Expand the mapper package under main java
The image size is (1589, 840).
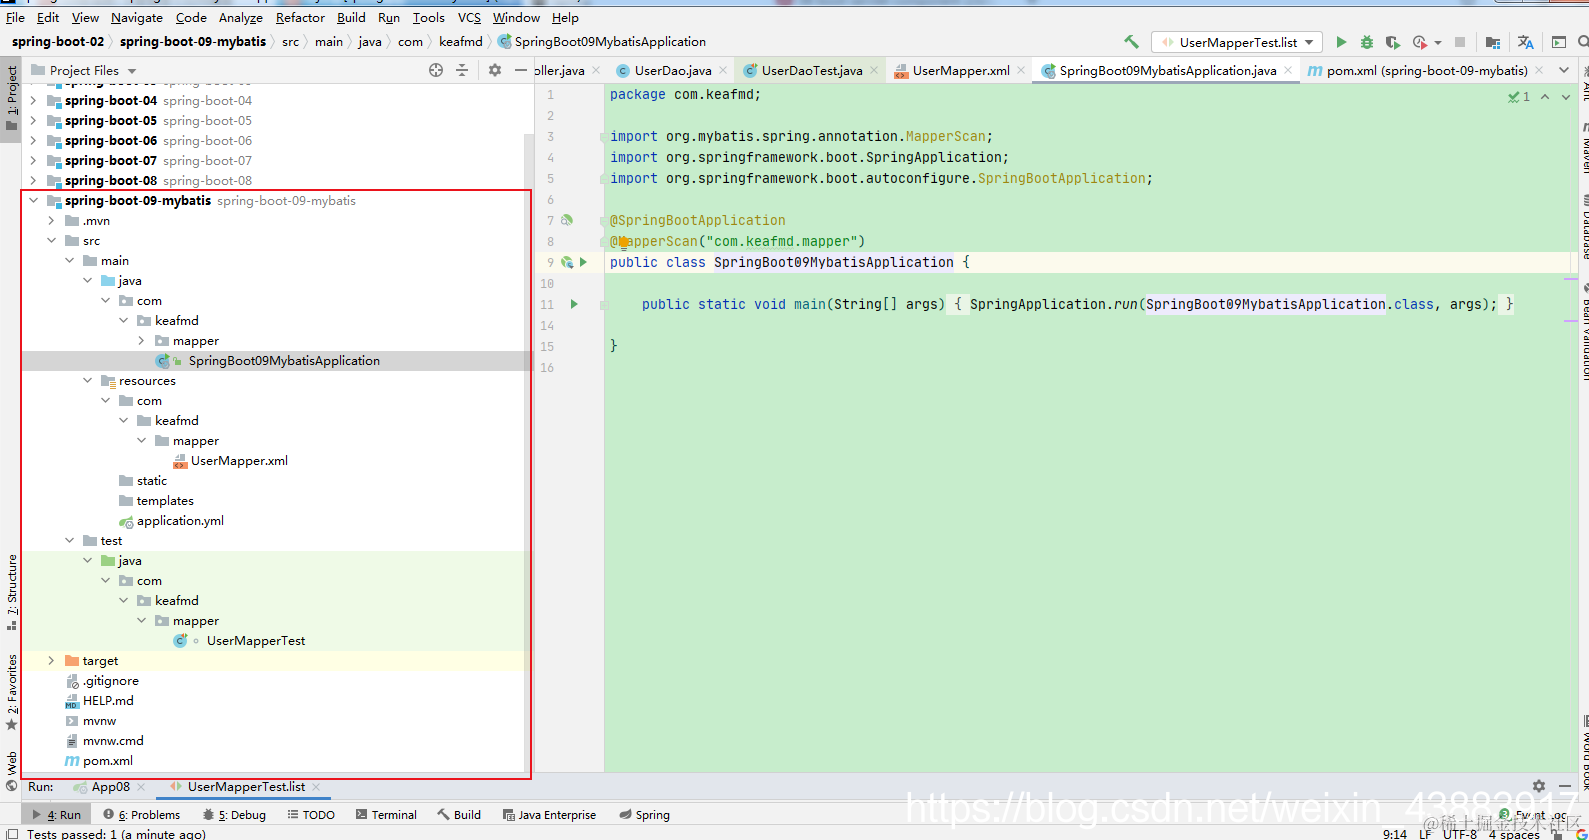(x=142, y=340)
